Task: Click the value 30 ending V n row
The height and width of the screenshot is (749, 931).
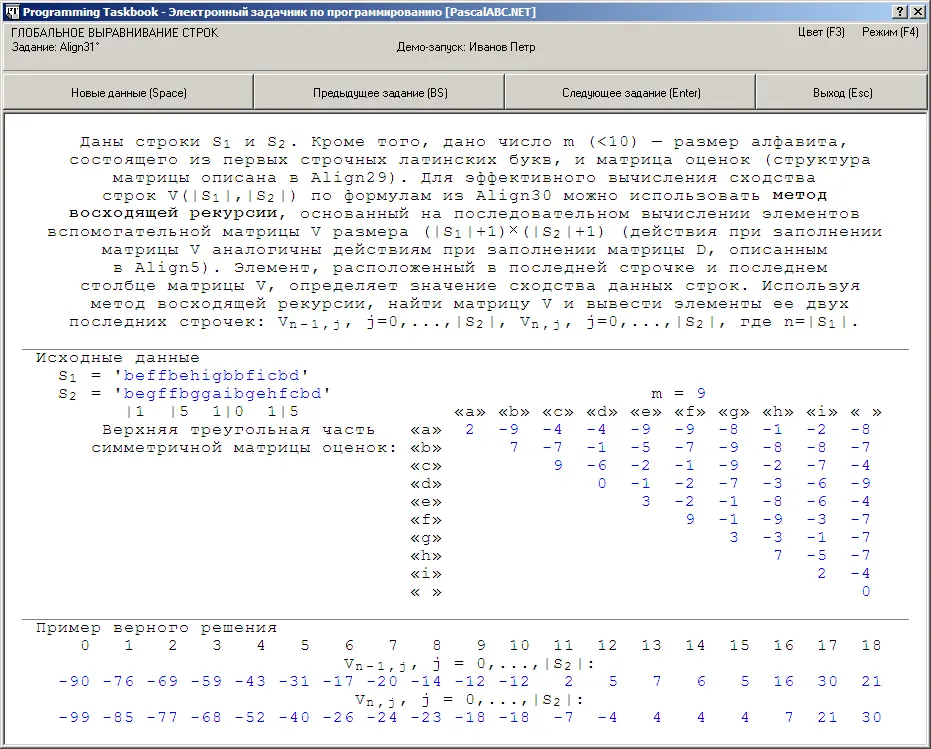Action: [872, 718]
